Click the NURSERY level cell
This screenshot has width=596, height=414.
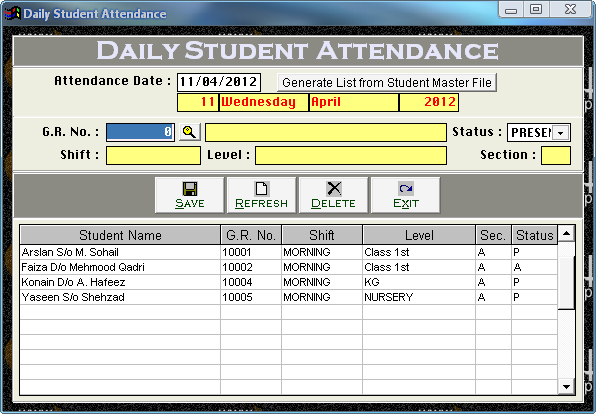point(419,297)
